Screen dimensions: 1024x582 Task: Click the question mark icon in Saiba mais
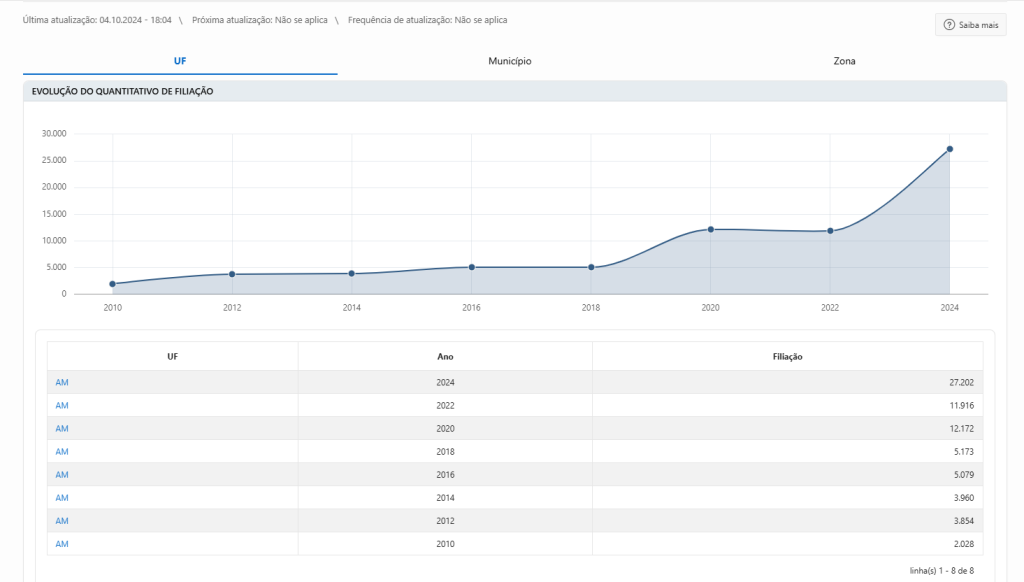pos(948,25)
